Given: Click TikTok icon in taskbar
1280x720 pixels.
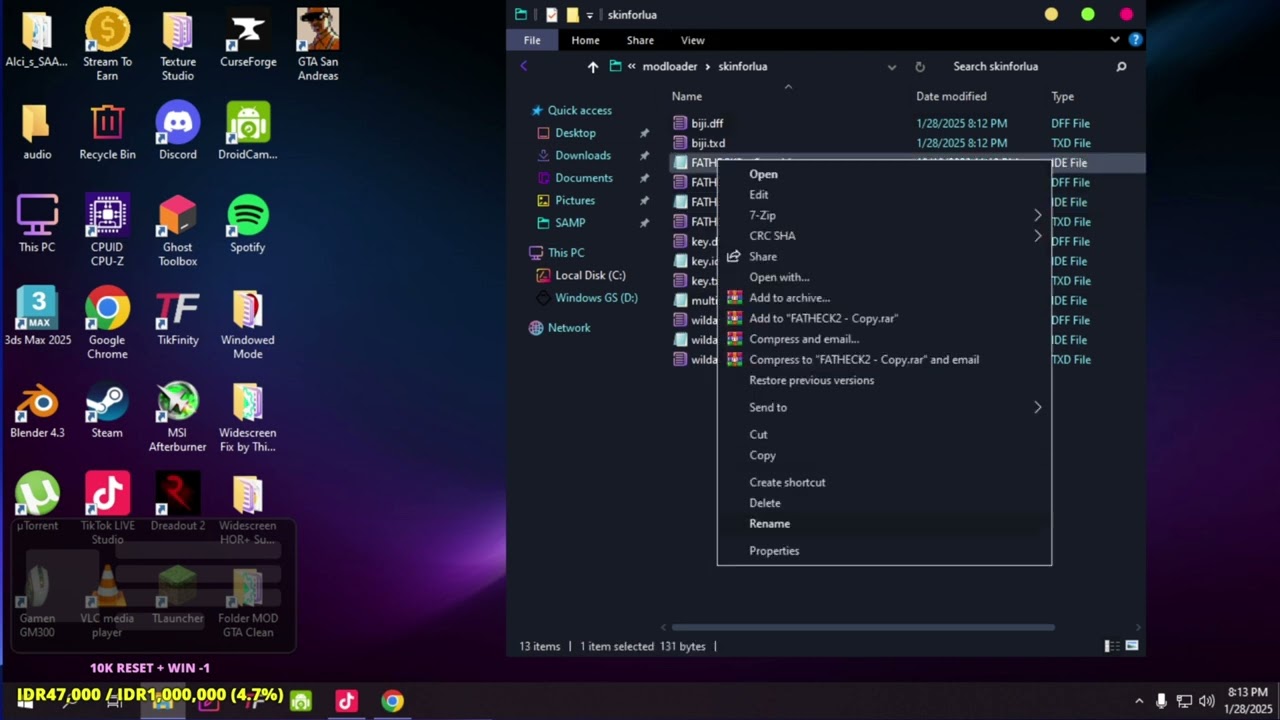Looking at the screenshot, I should pyautogui.click(x=346, y=701).
